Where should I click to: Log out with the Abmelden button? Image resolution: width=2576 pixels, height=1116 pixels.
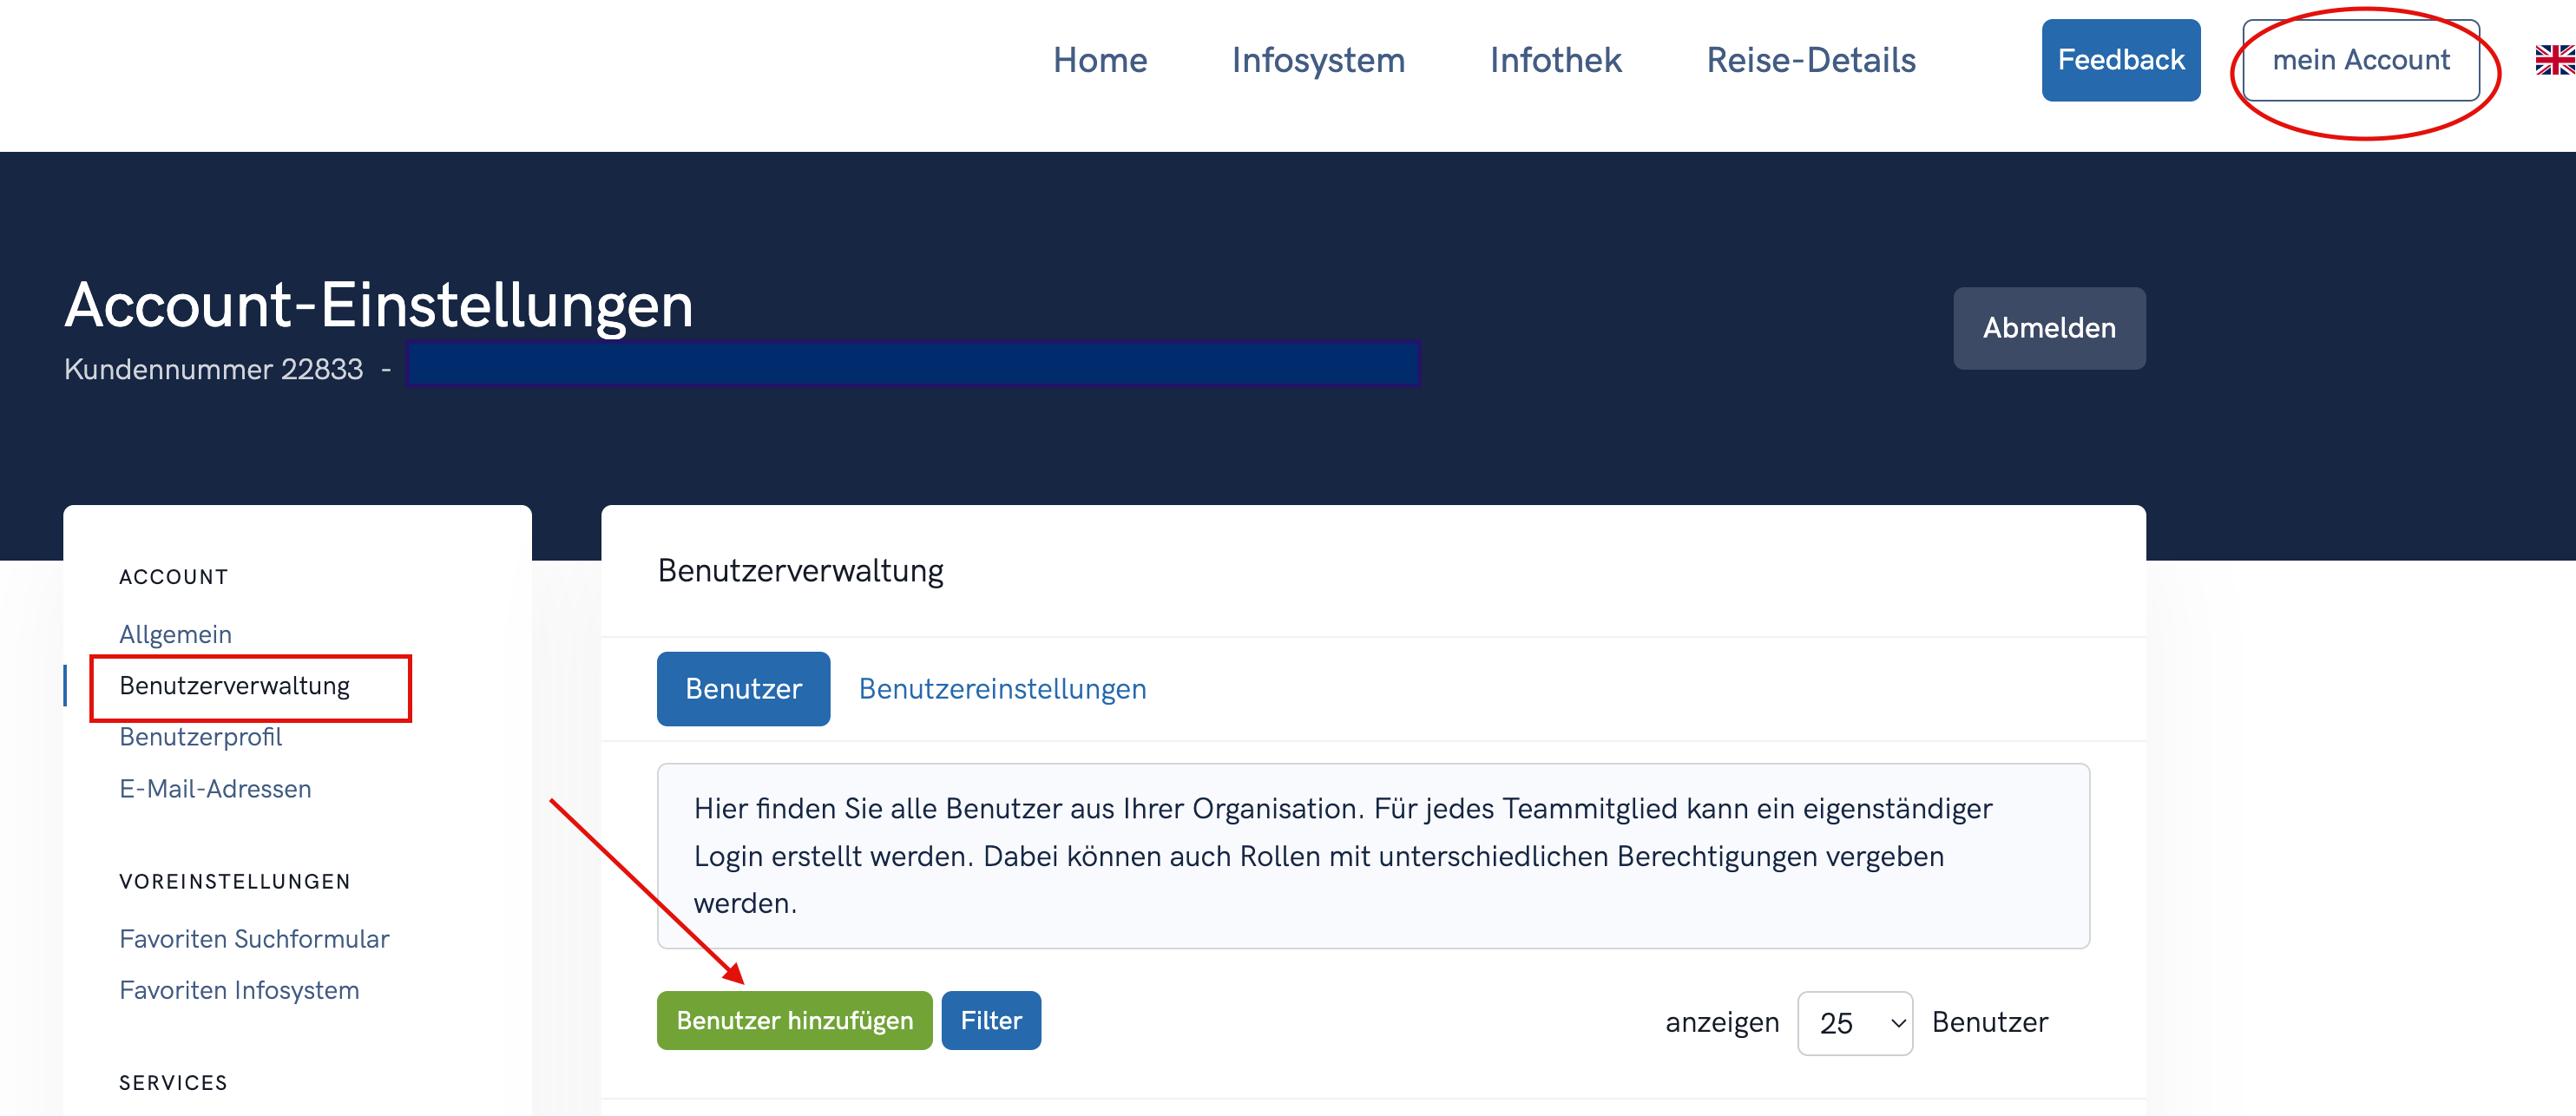(2049, 328)
